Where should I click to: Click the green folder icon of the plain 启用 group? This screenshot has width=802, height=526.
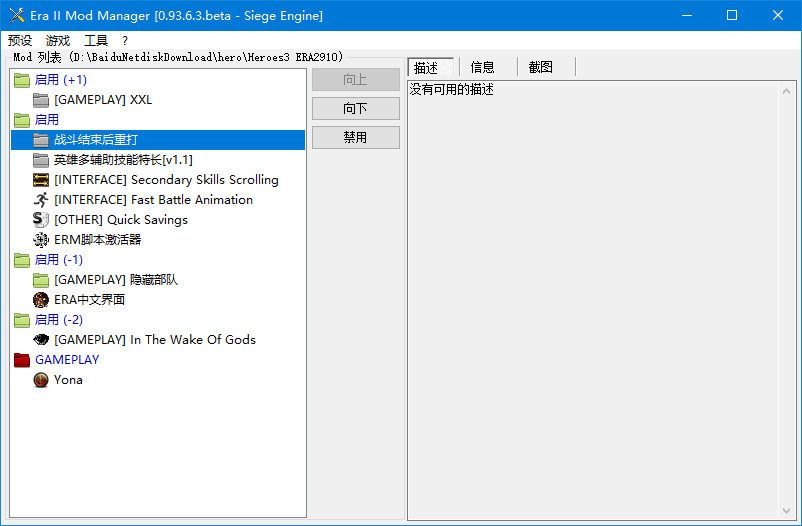coord(22,120)
